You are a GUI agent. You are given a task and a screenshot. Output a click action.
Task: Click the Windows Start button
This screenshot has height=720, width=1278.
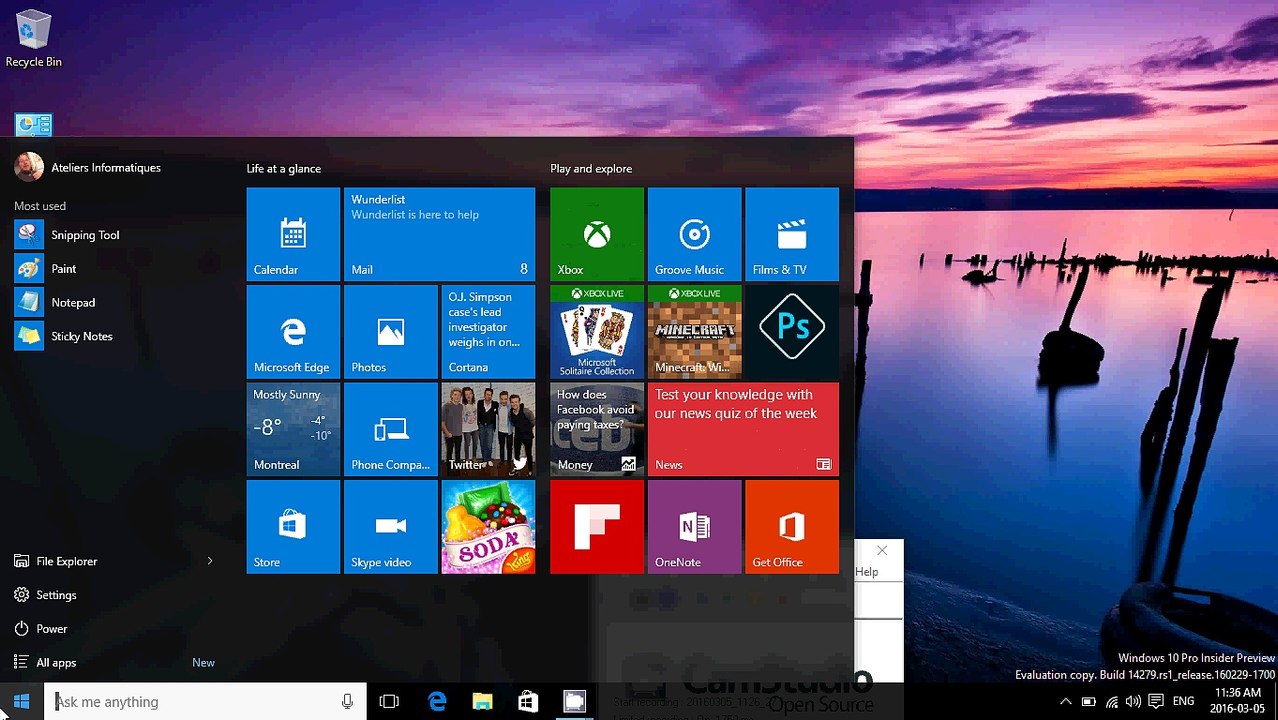(x=22, y=701)
